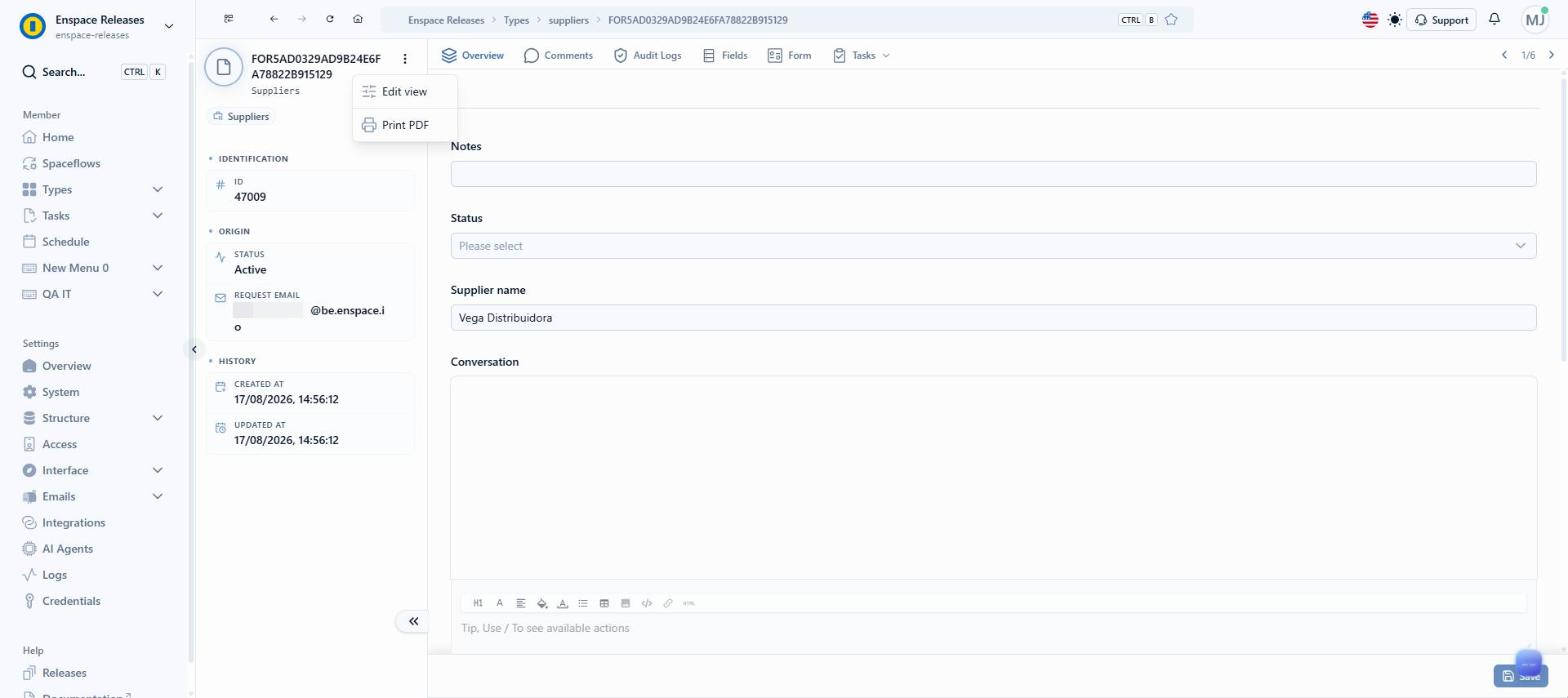This screenshot has width=1568, height=698.
Task: Open notifications bell
Action: (x=1494, y=19)
